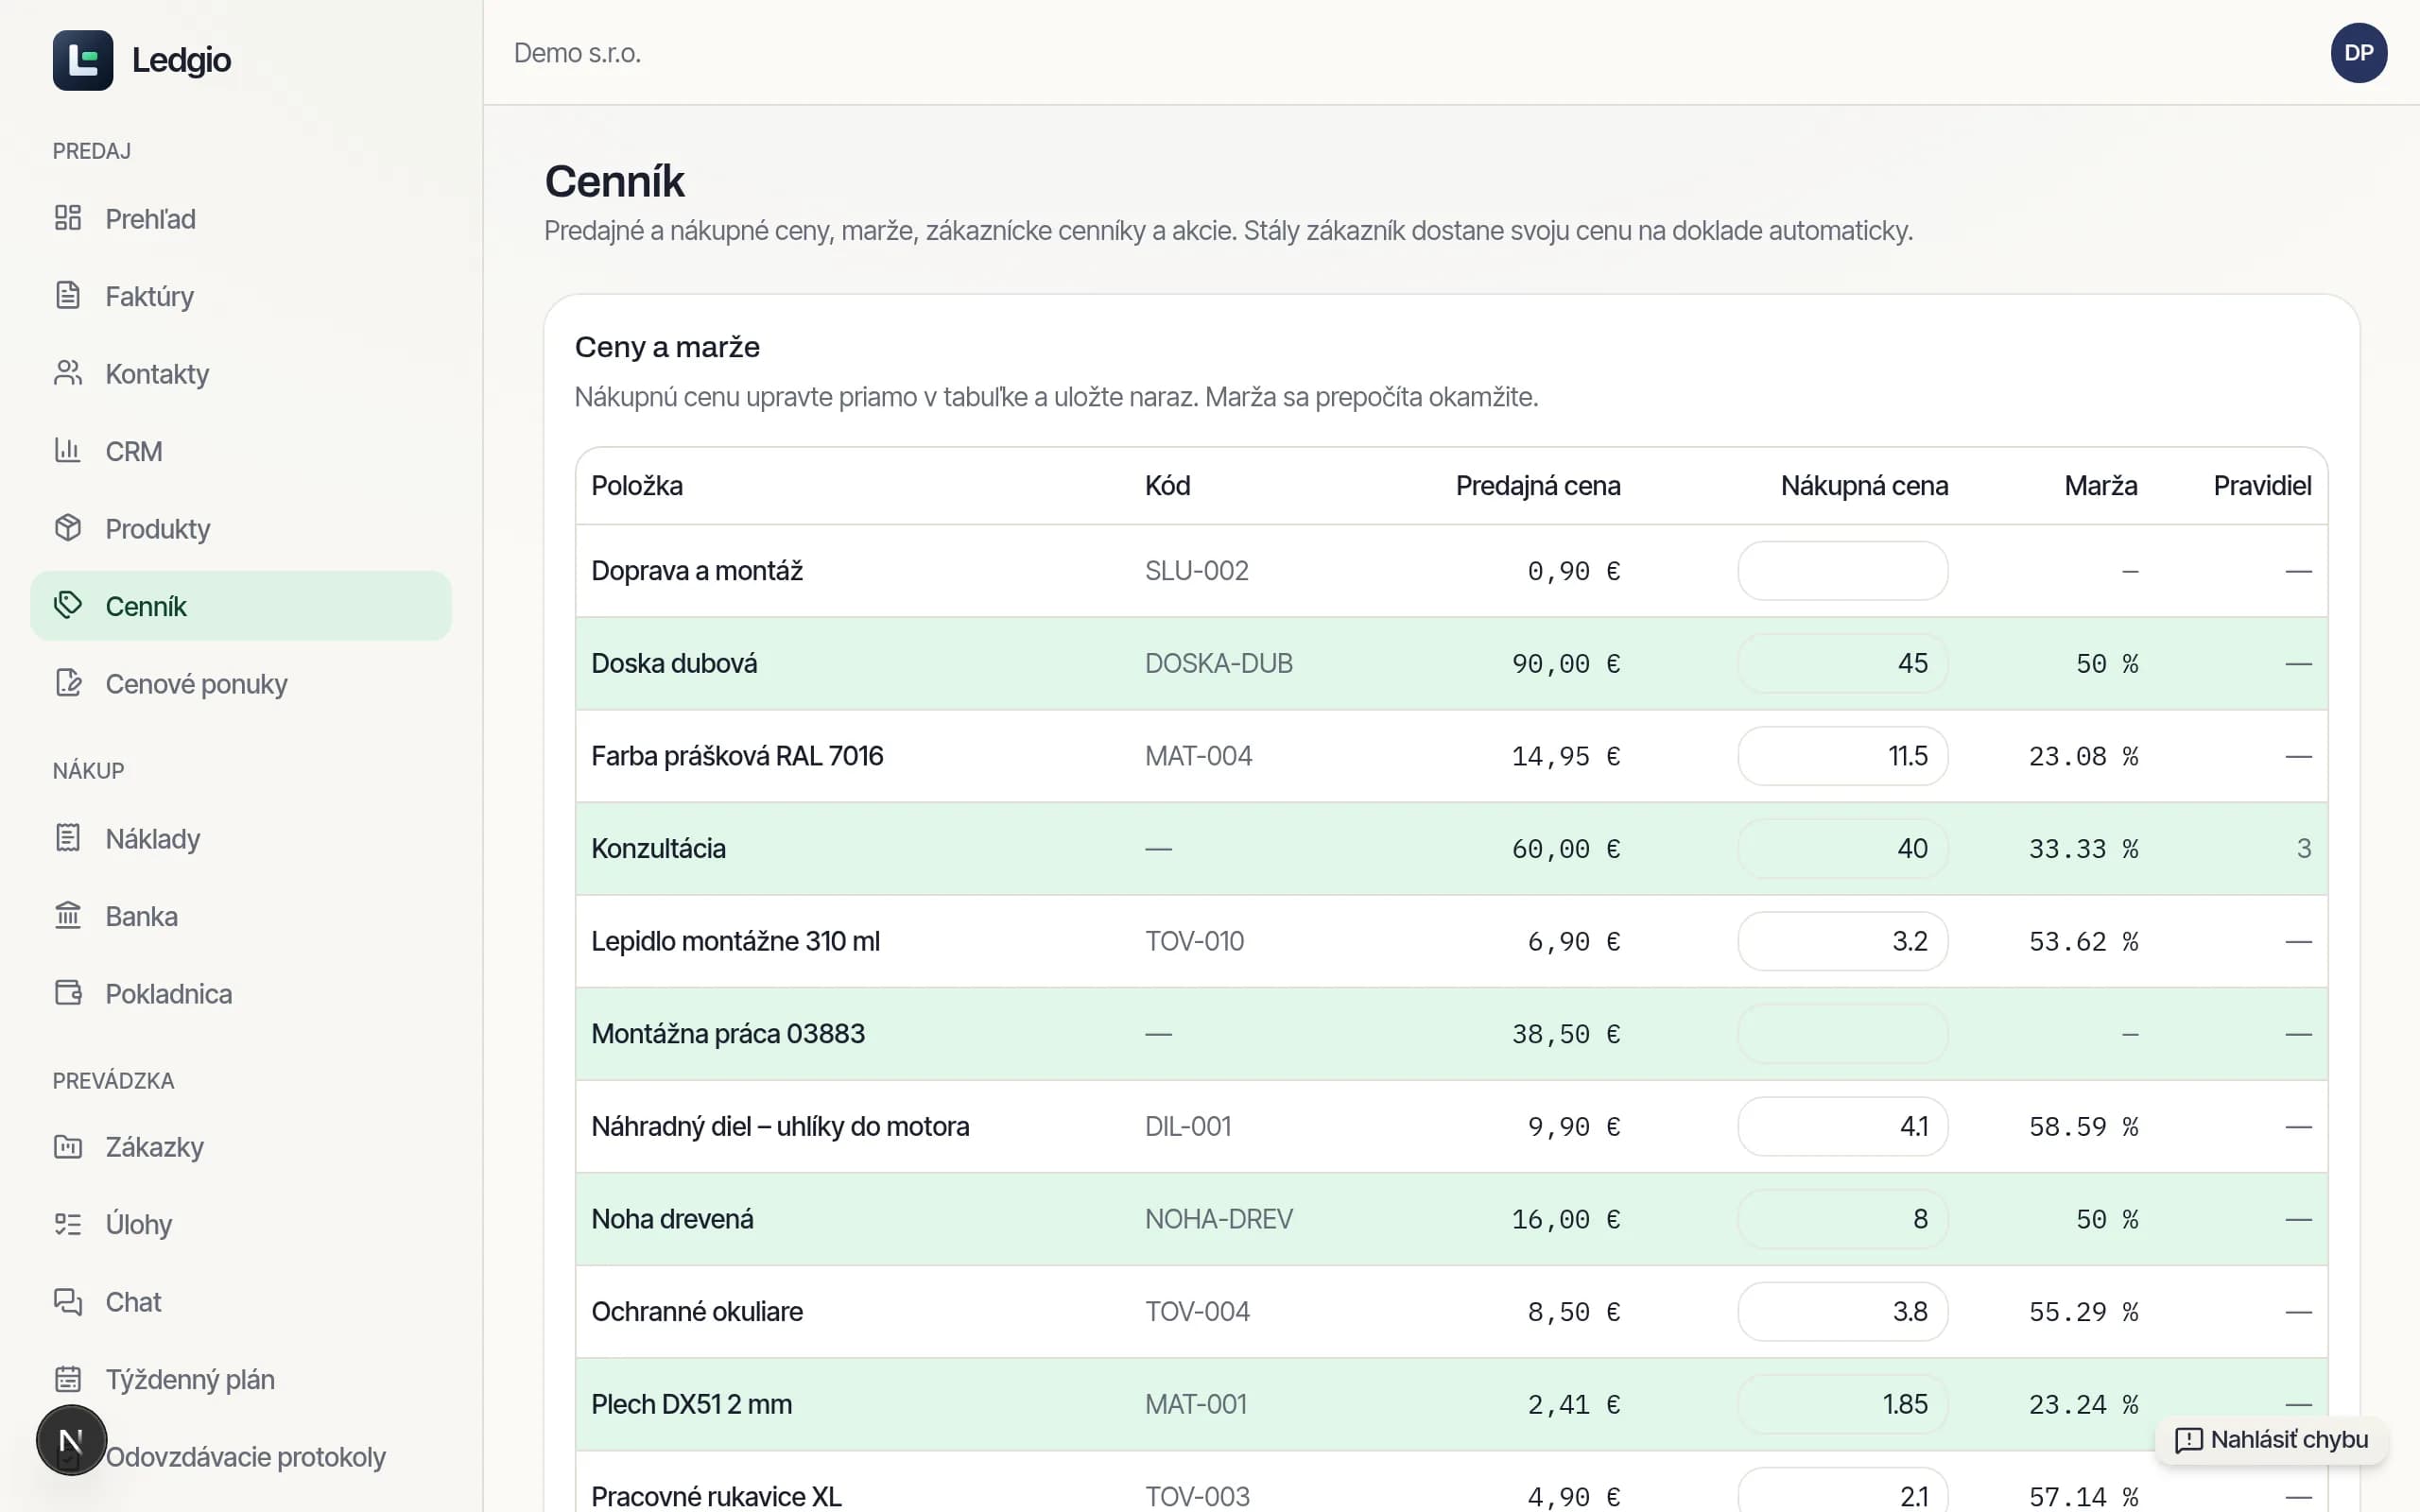
Task: Go to Odovzdávacie protokoly
Action: tap(245, 1457)
